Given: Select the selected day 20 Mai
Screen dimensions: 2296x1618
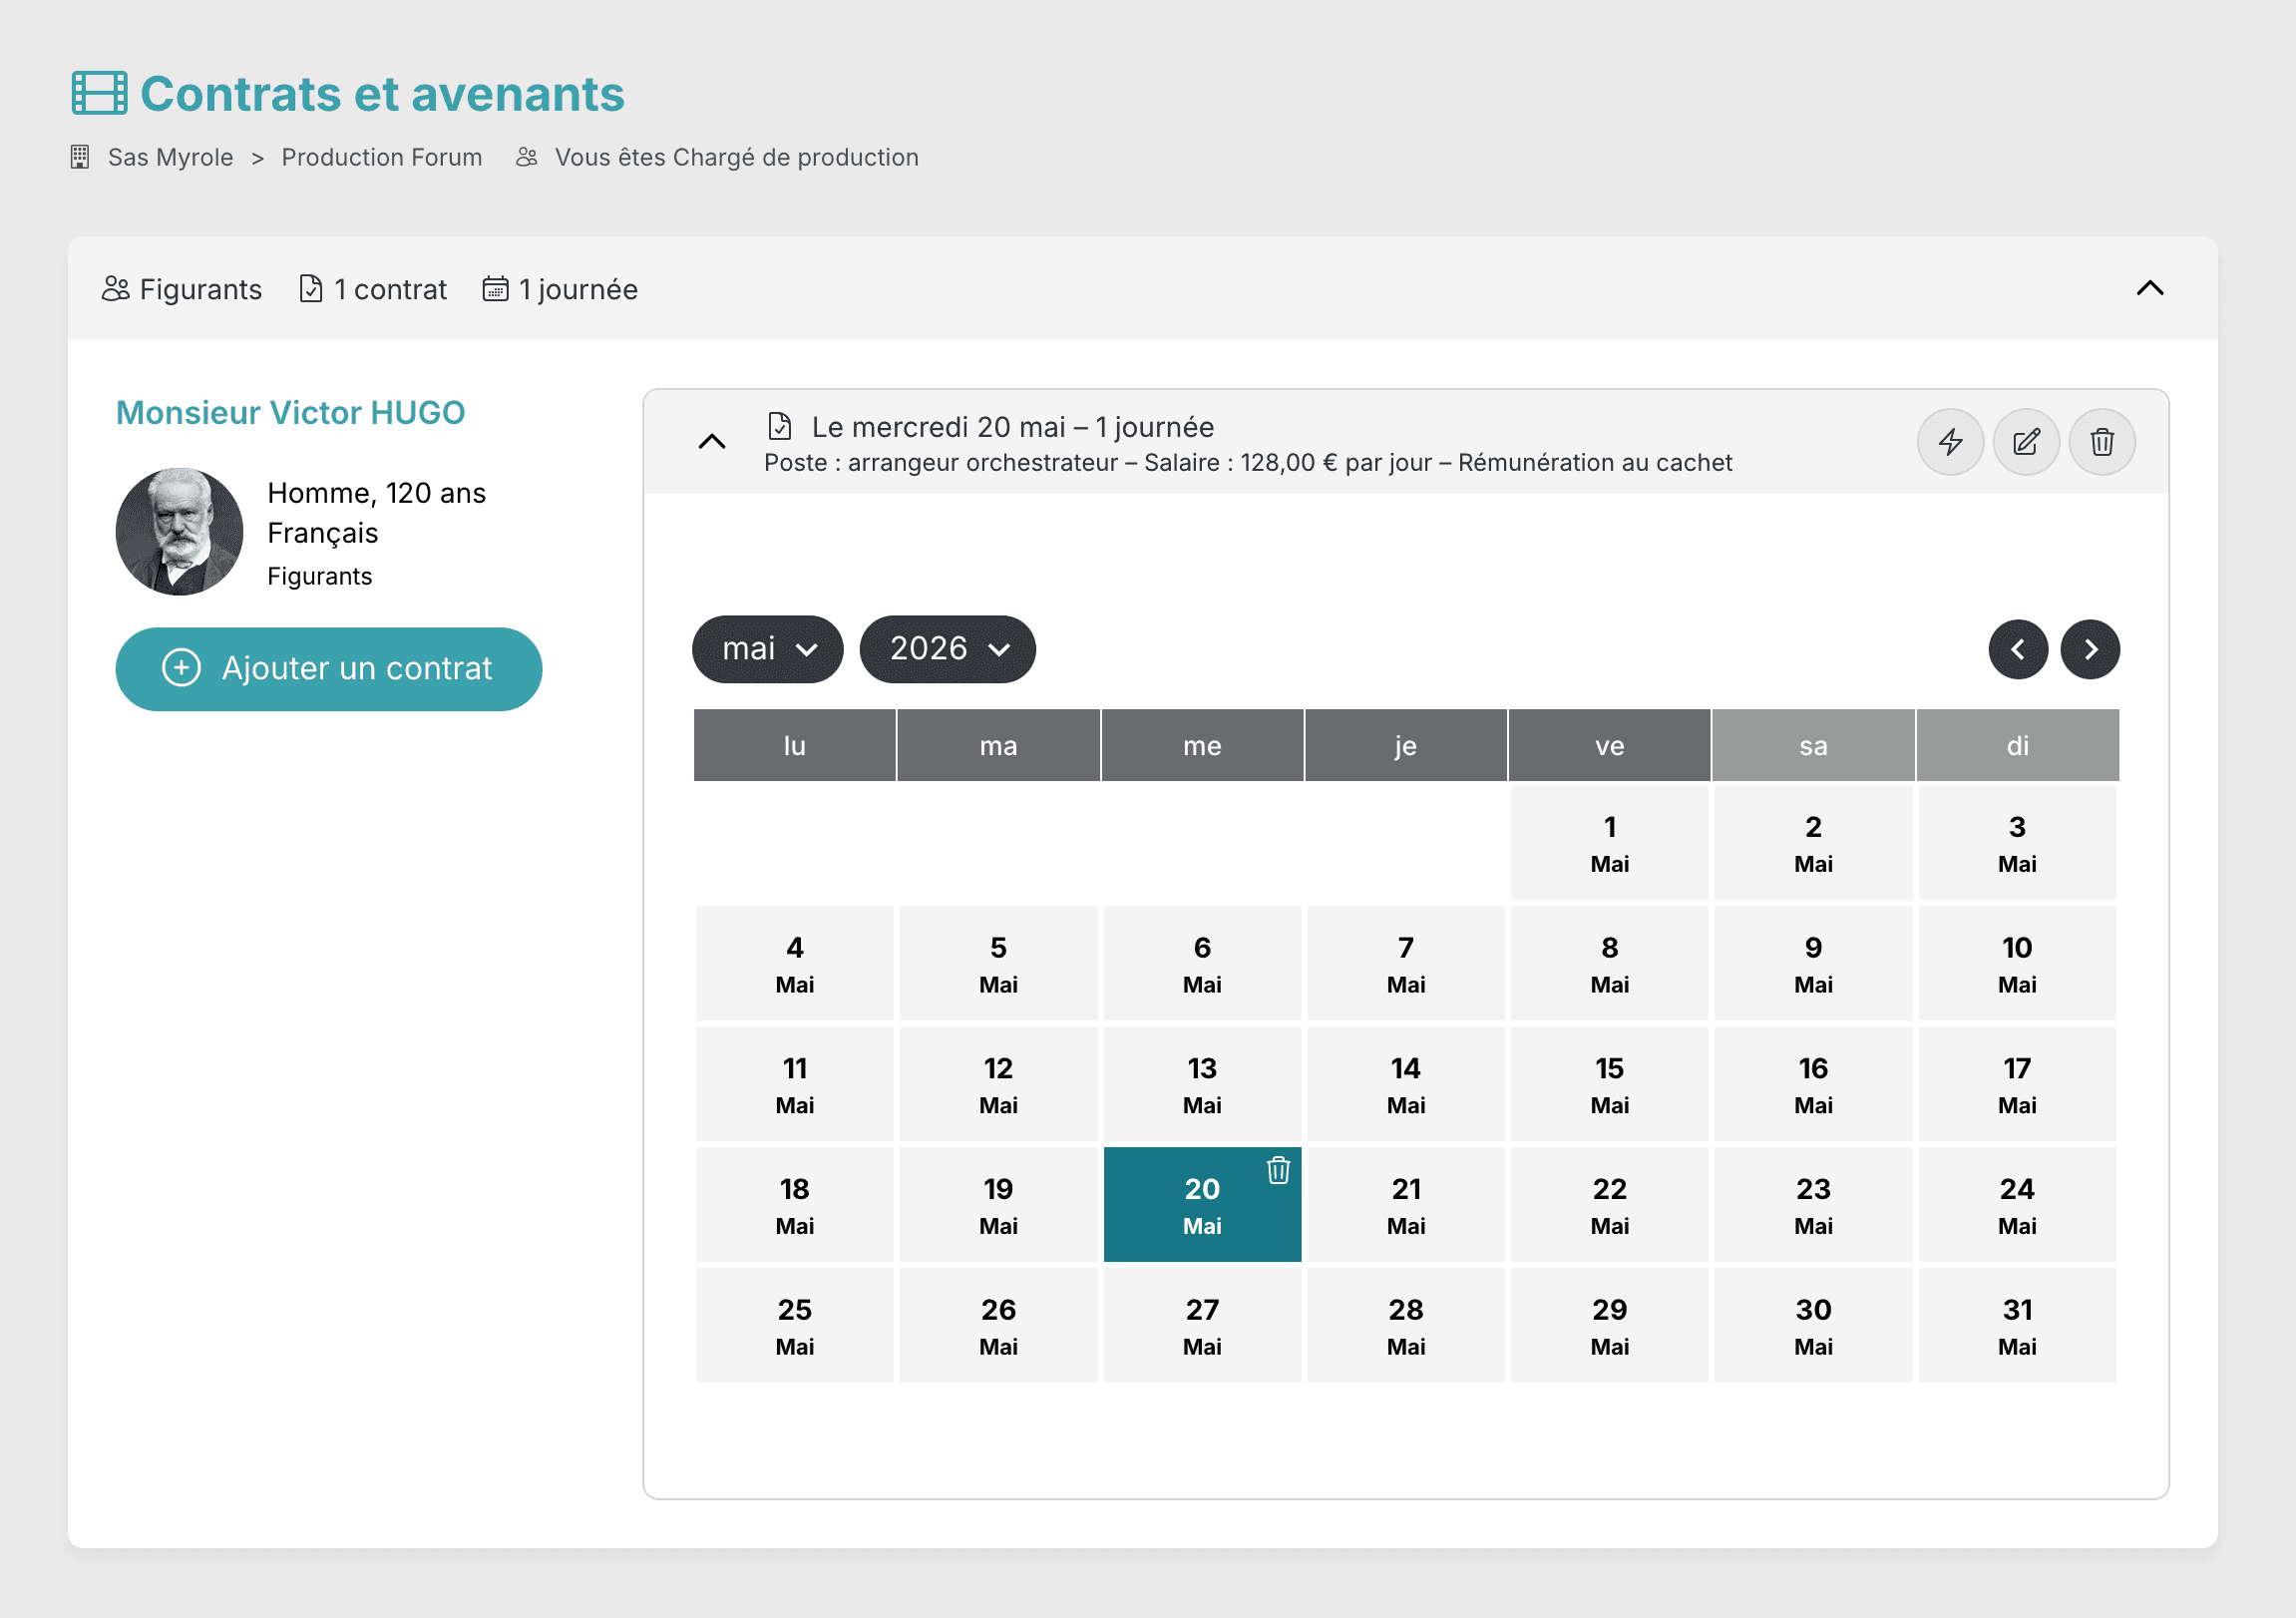Looking at the screenshot, I should point(1202,1204).
